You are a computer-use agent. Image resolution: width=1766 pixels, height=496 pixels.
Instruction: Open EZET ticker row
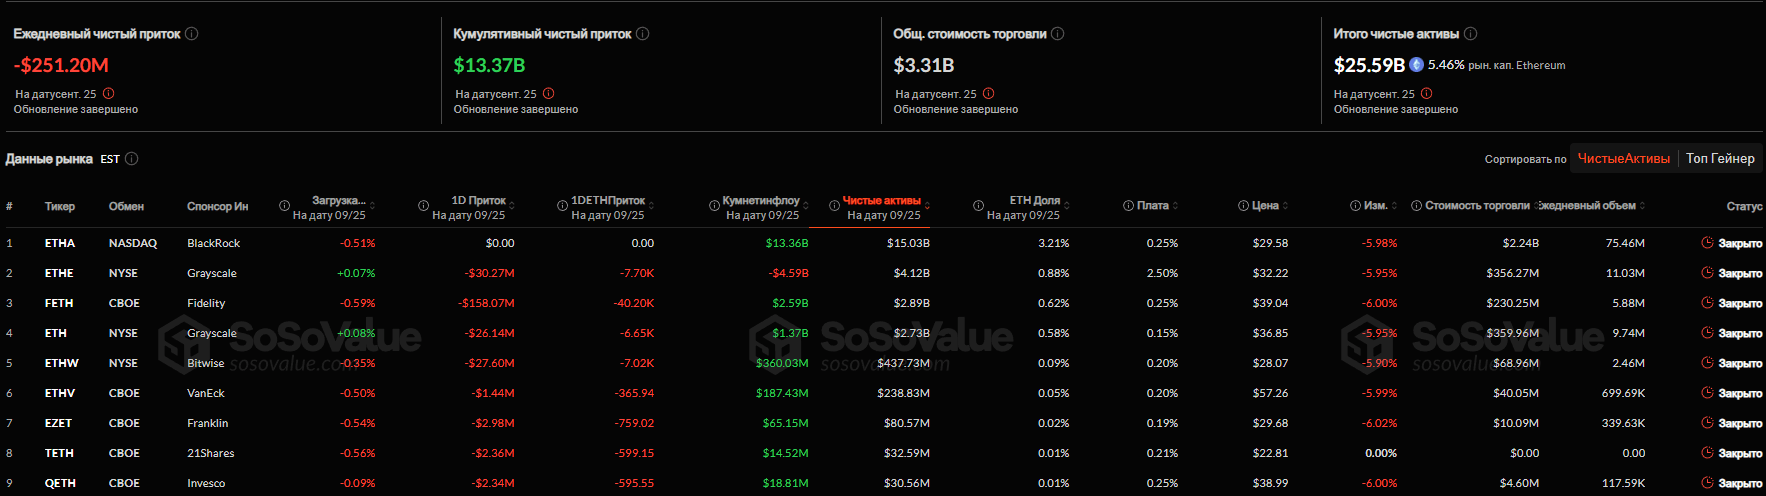coord(883,423)
